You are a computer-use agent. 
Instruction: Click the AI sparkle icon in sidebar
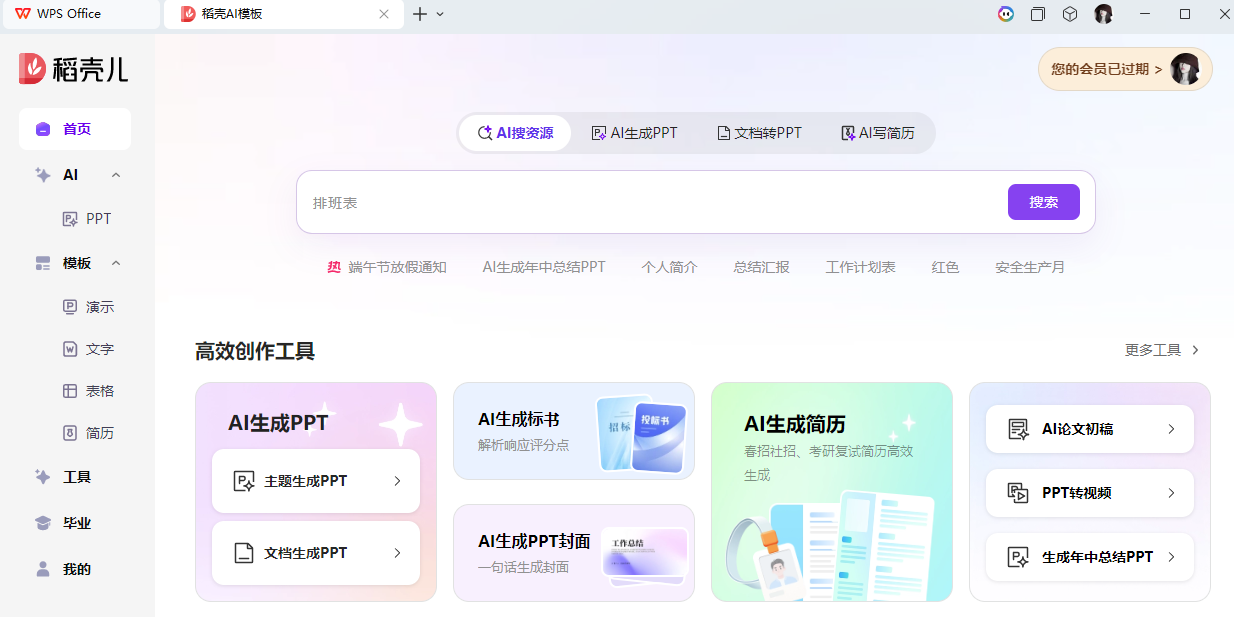[x=43, y=174]
